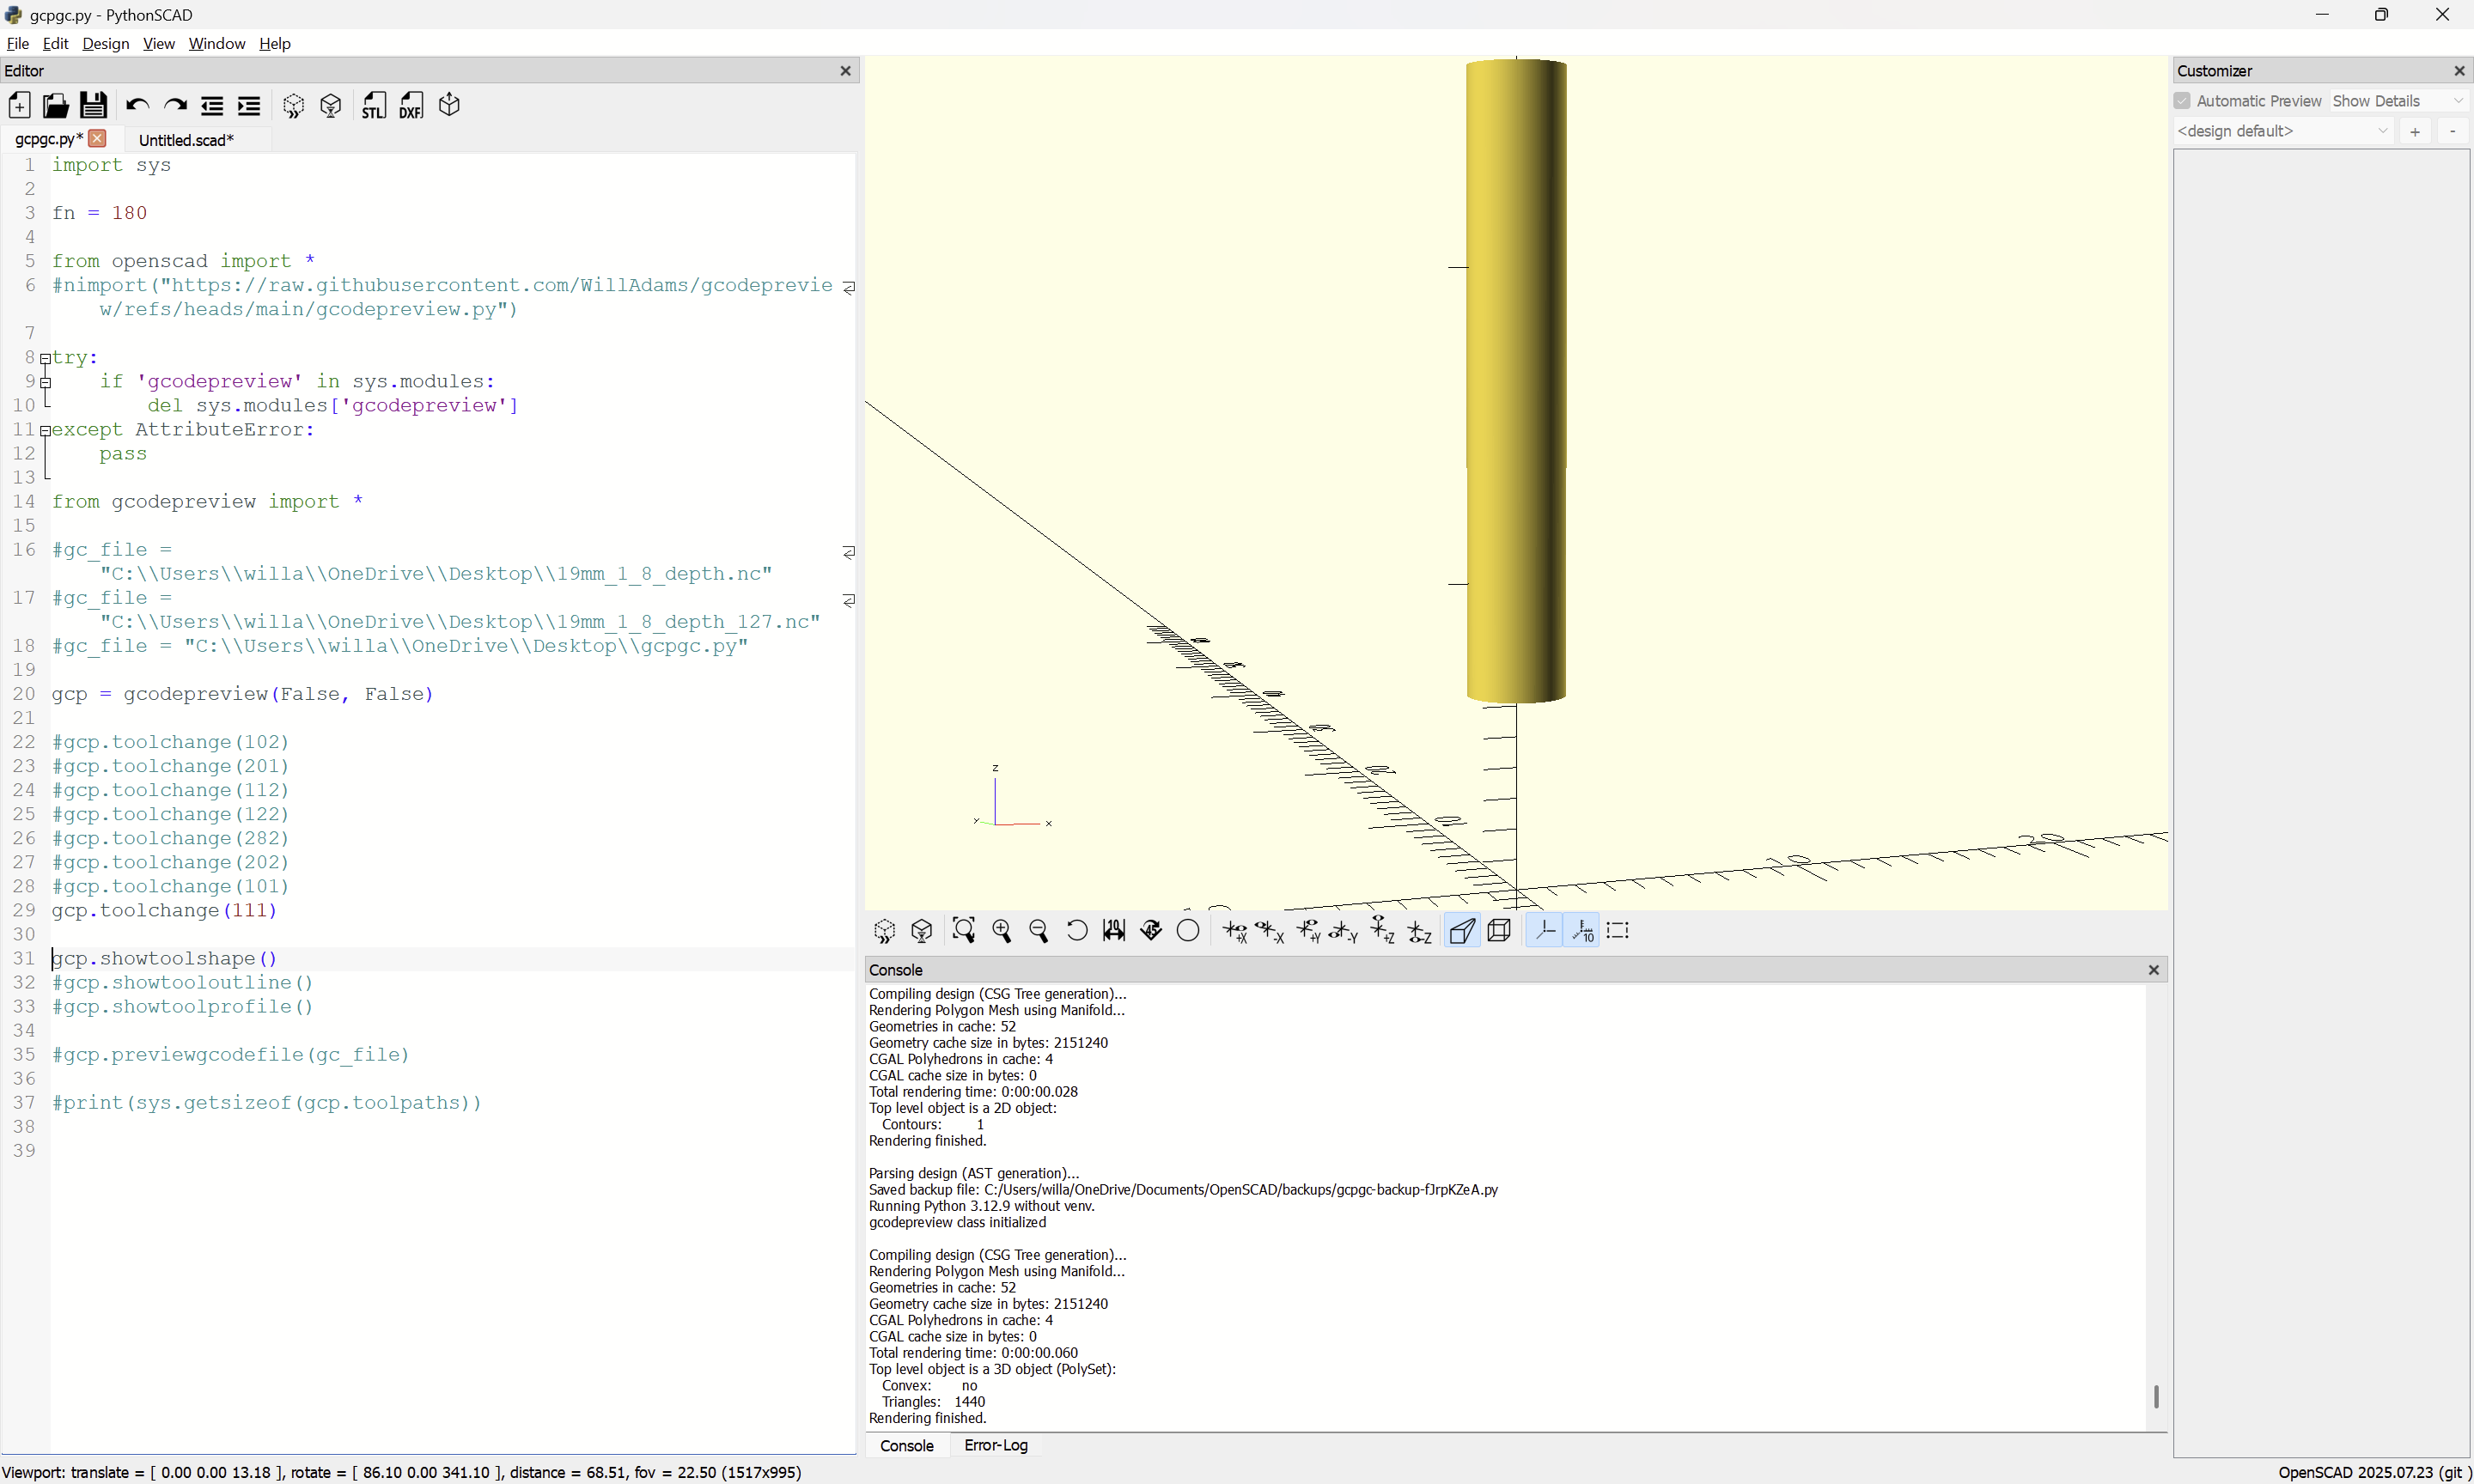Image resolution: width=2474 pixels, height=1484 pixels.
Task: Open the Design menu
Action: coord(105,44)
